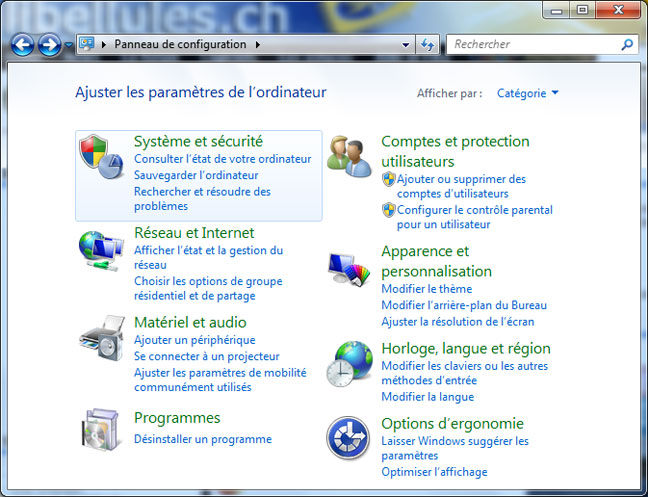Open Rechercher et résoudre des problèmes

(202, 199)
